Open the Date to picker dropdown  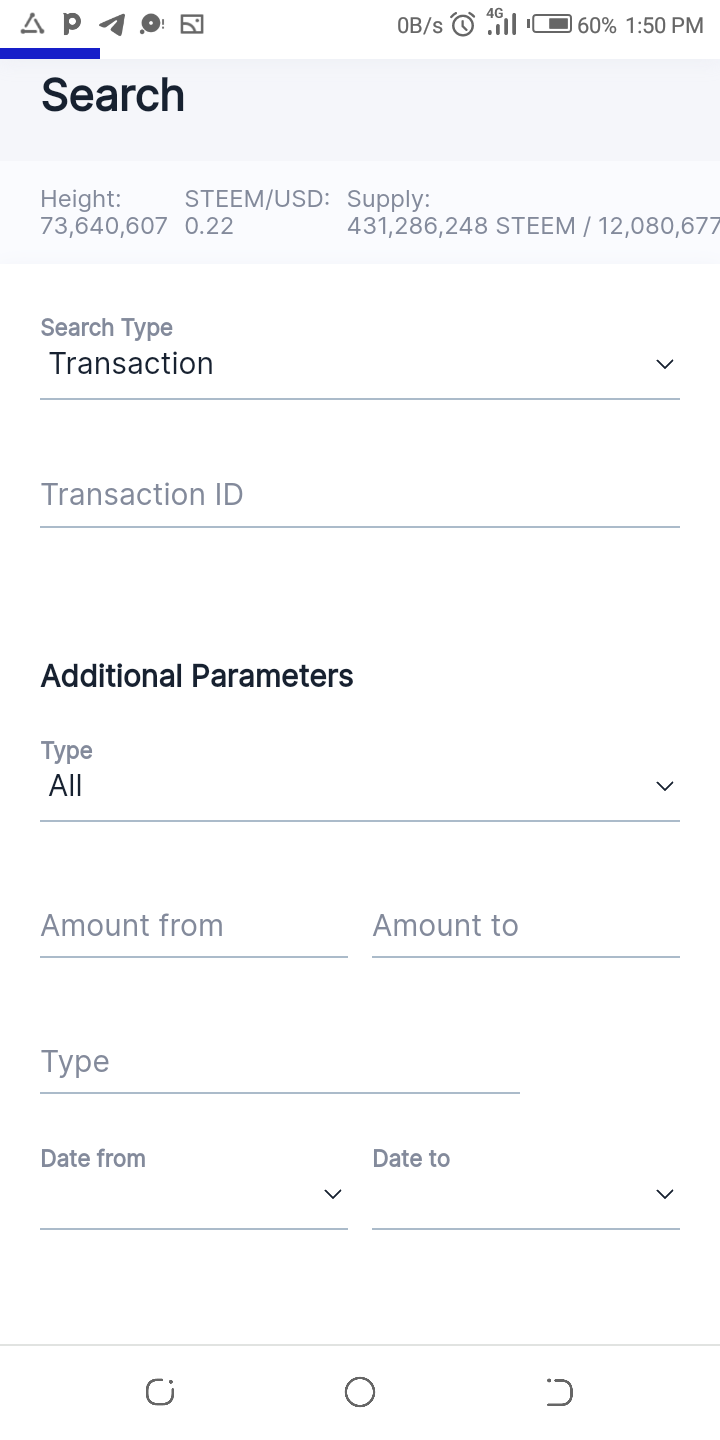[x=525, y=1194]
